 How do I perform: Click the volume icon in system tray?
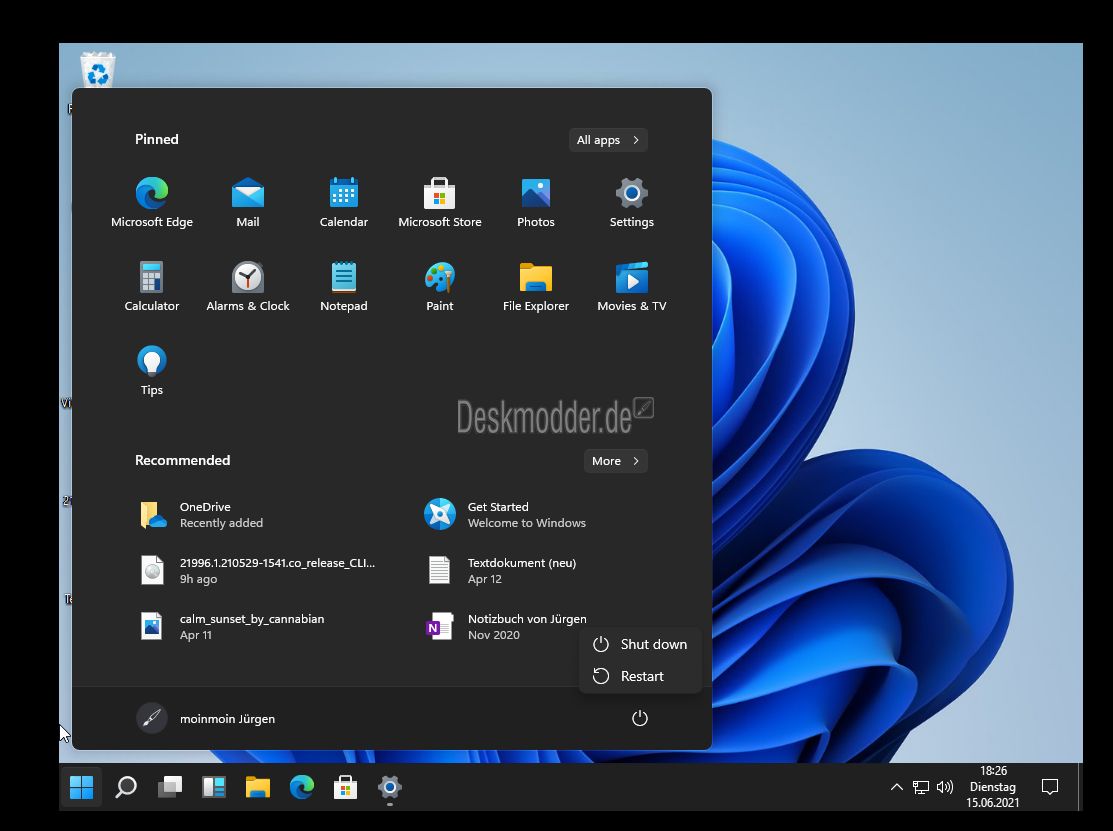coord(945,787)
